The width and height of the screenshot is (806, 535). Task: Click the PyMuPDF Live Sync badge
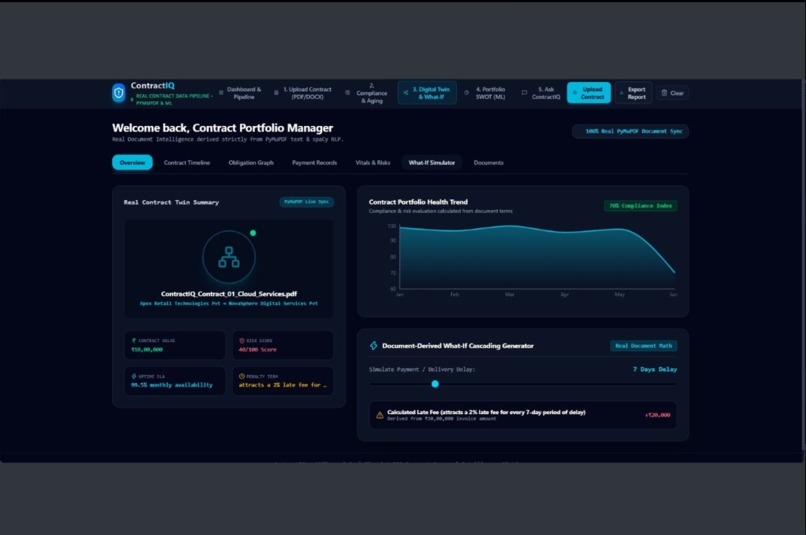click(x=306, y=202)
